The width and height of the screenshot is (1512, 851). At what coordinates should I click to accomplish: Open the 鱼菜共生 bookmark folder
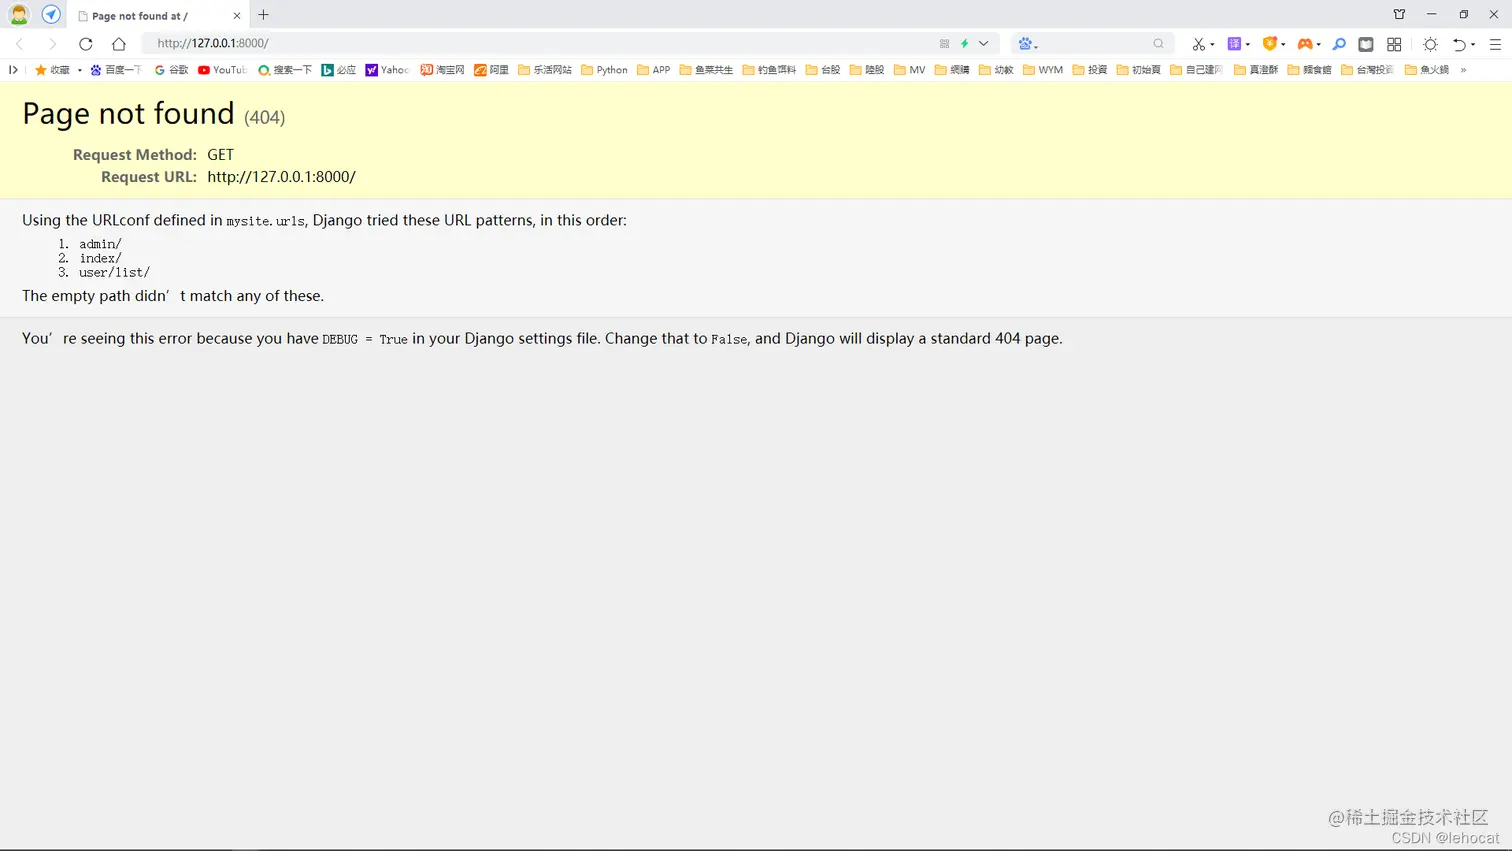[706, 70]
